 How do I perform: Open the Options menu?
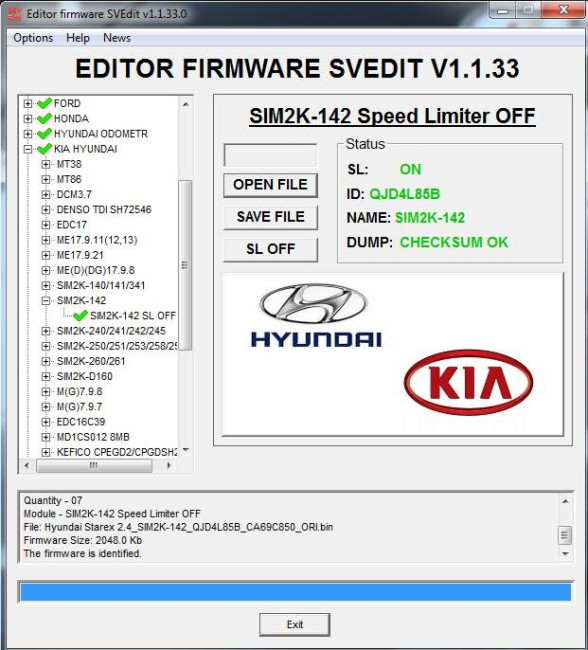pyautogui.click(x=33, y=38)
